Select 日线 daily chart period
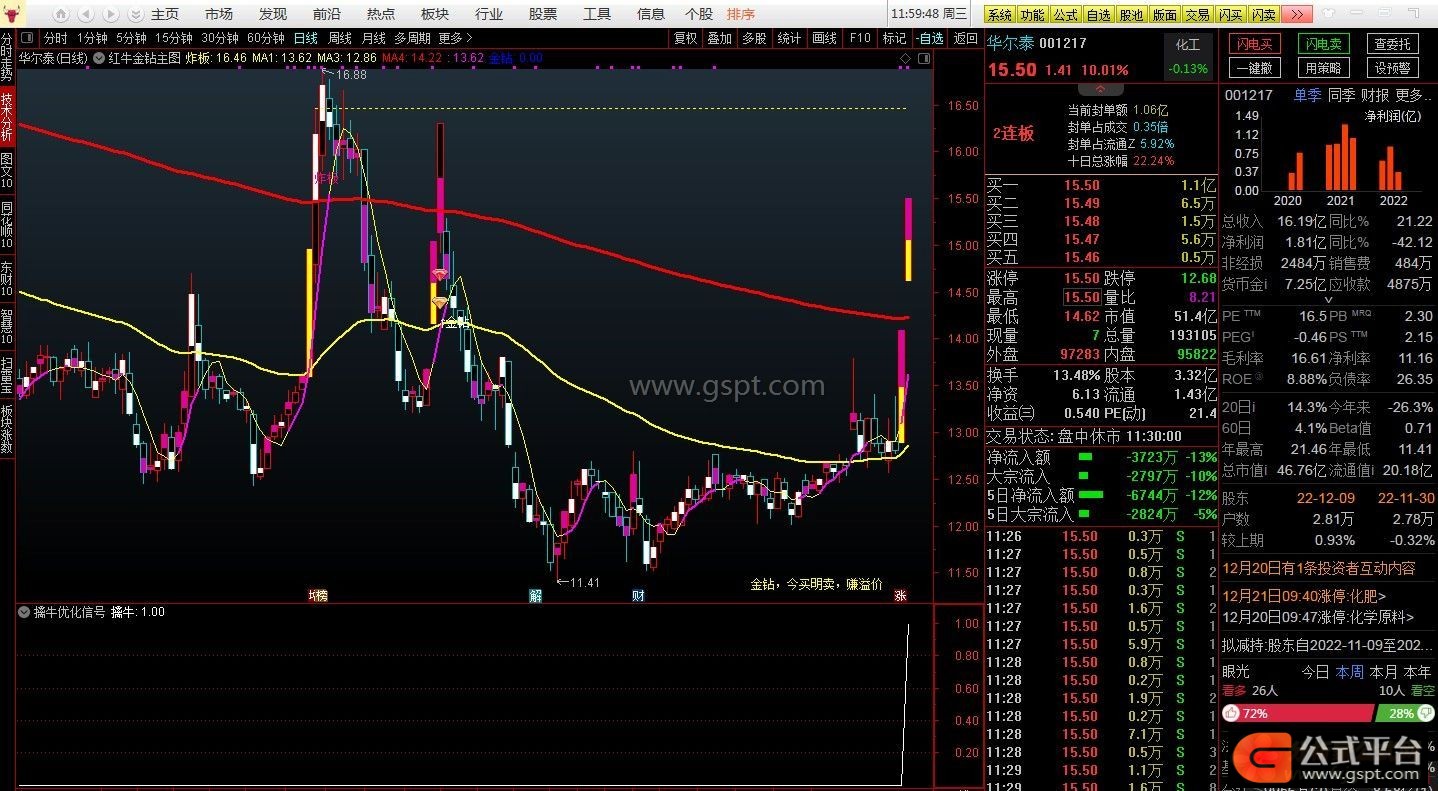This screenshot has height=791, width=1438. pos(306,38)
